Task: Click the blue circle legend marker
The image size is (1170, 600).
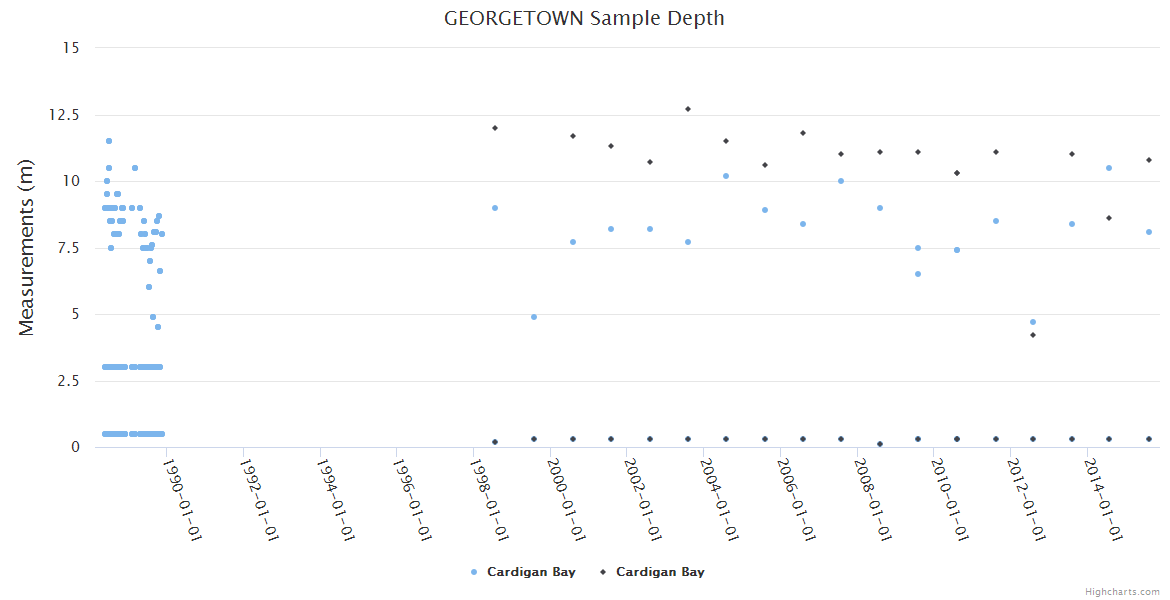Action: pyautogui.click(x=473, y=572)
